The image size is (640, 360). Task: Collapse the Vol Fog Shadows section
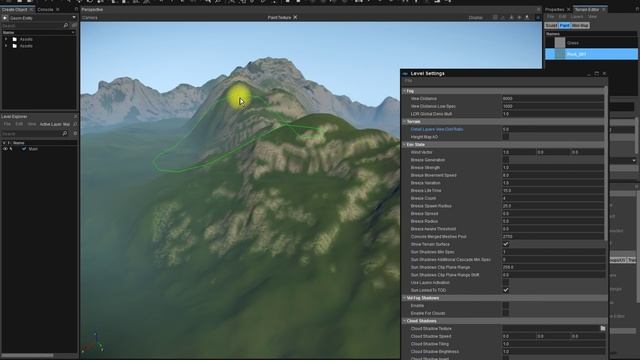(404, 298)
